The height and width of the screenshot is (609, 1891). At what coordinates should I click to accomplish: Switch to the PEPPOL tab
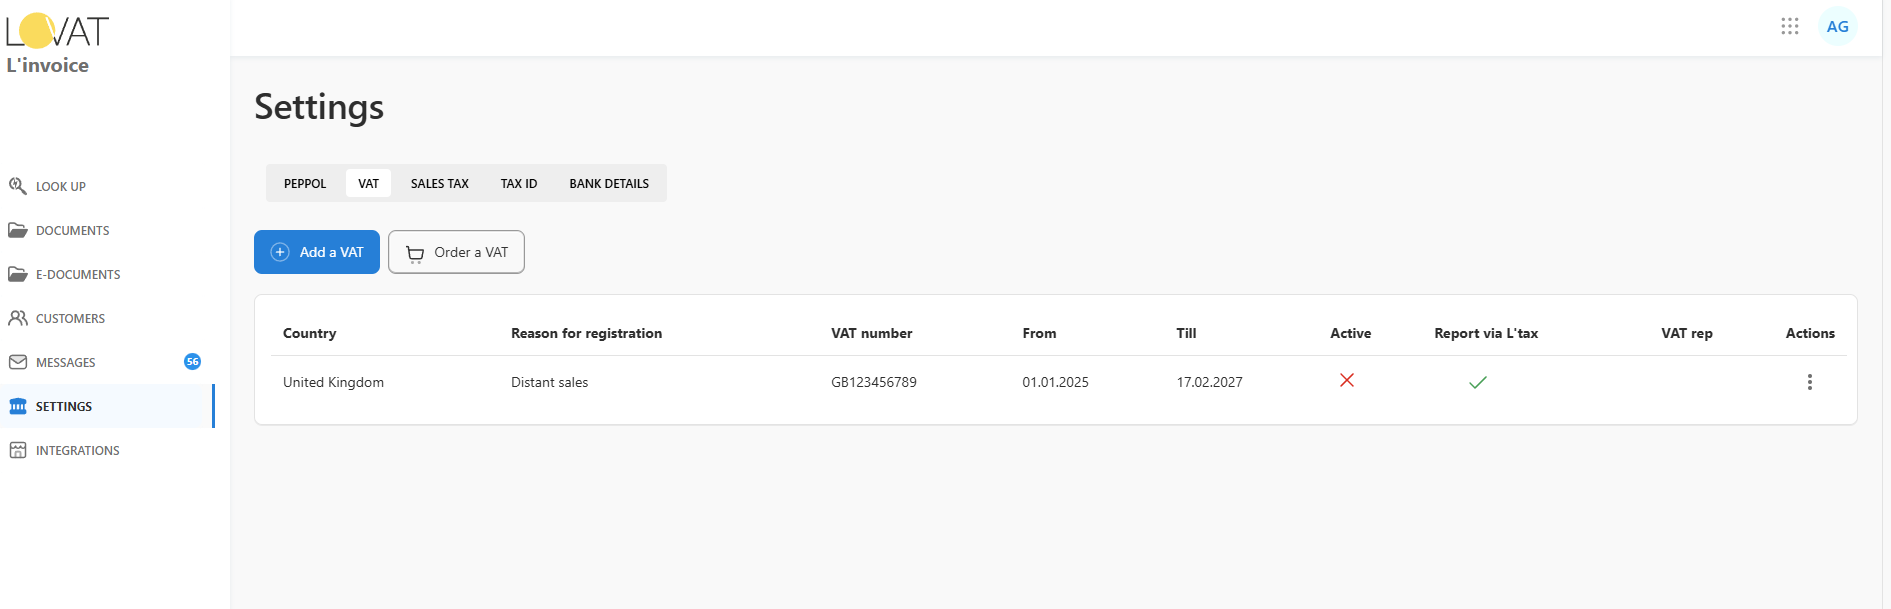(305, 184)
